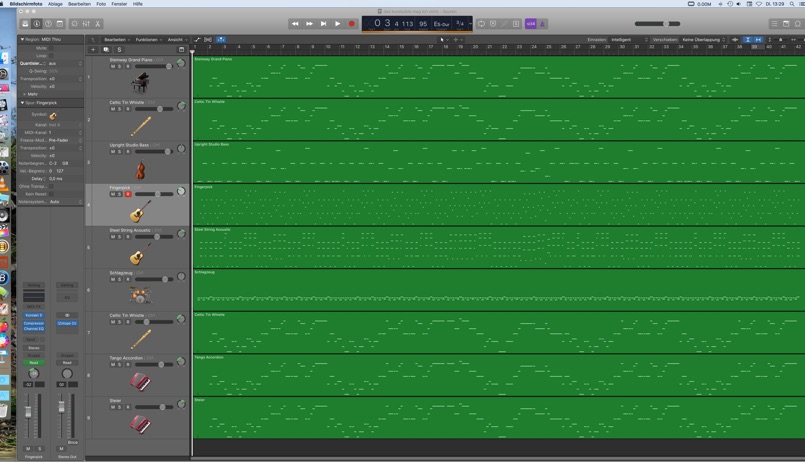The width and height of the screenshot is (805, 462).
Task: Start recording with the red Record button
Action: tap(352, 24)
